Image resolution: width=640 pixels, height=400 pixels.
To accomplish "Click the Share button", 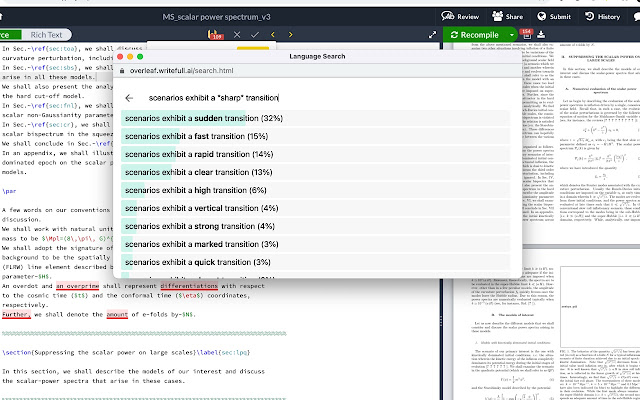I will [507, 16].
